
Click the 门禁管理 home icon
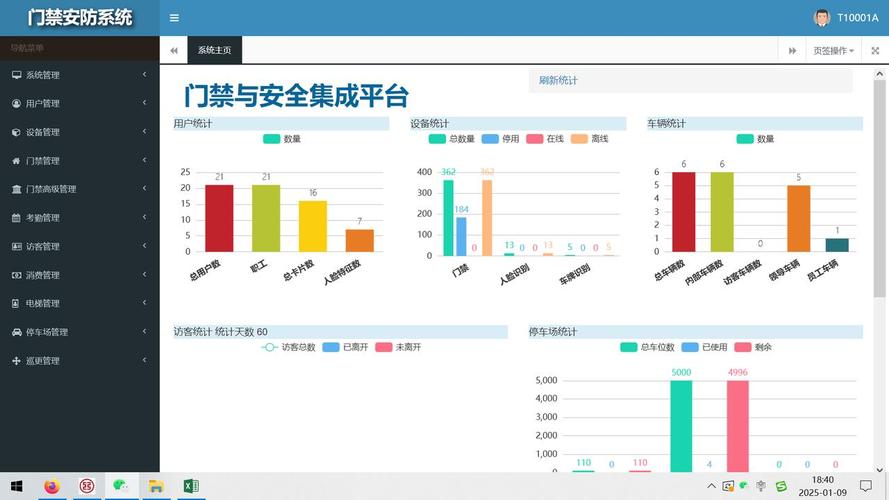[16, 161]
